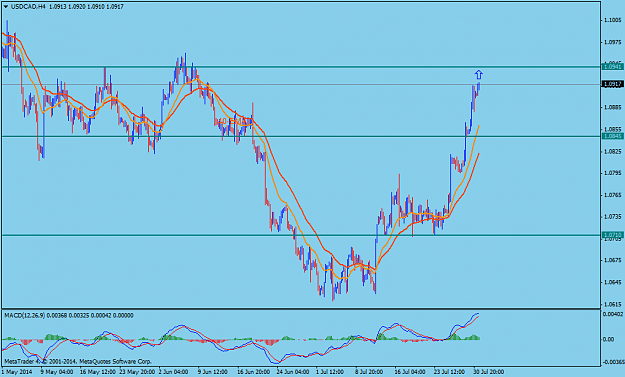Click the 16 Jul 04:00 date label
625x377 pixels.
[x=411, y=372]
